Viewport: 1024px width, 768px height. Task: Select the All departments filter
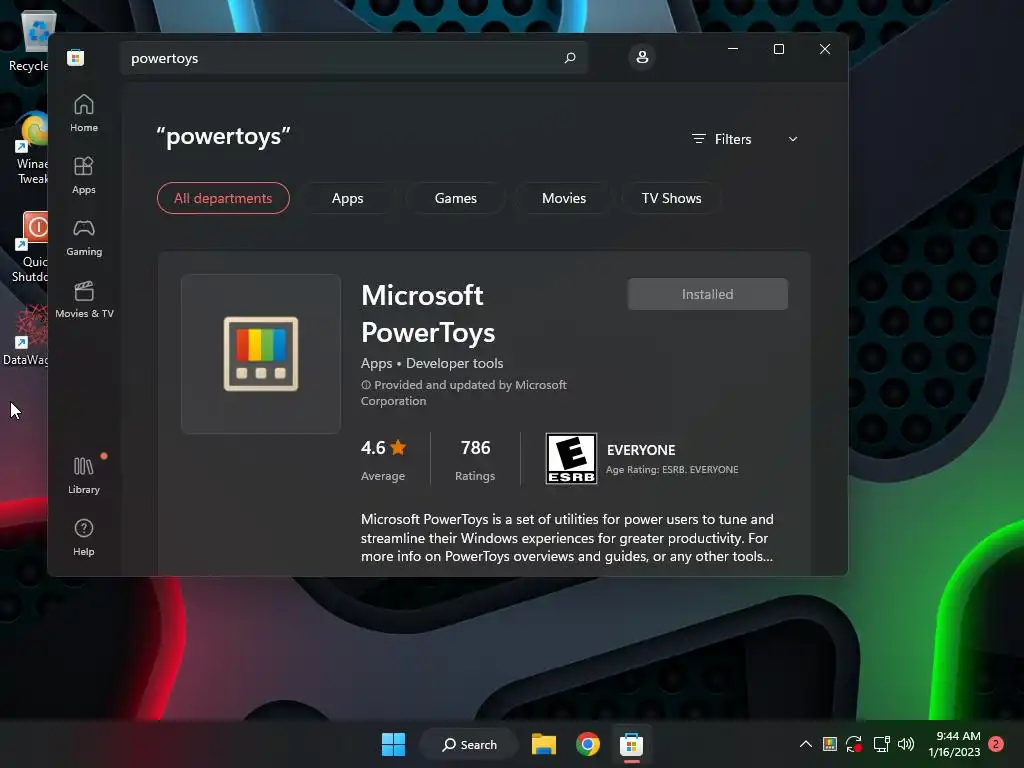click(x=223, y=198)
